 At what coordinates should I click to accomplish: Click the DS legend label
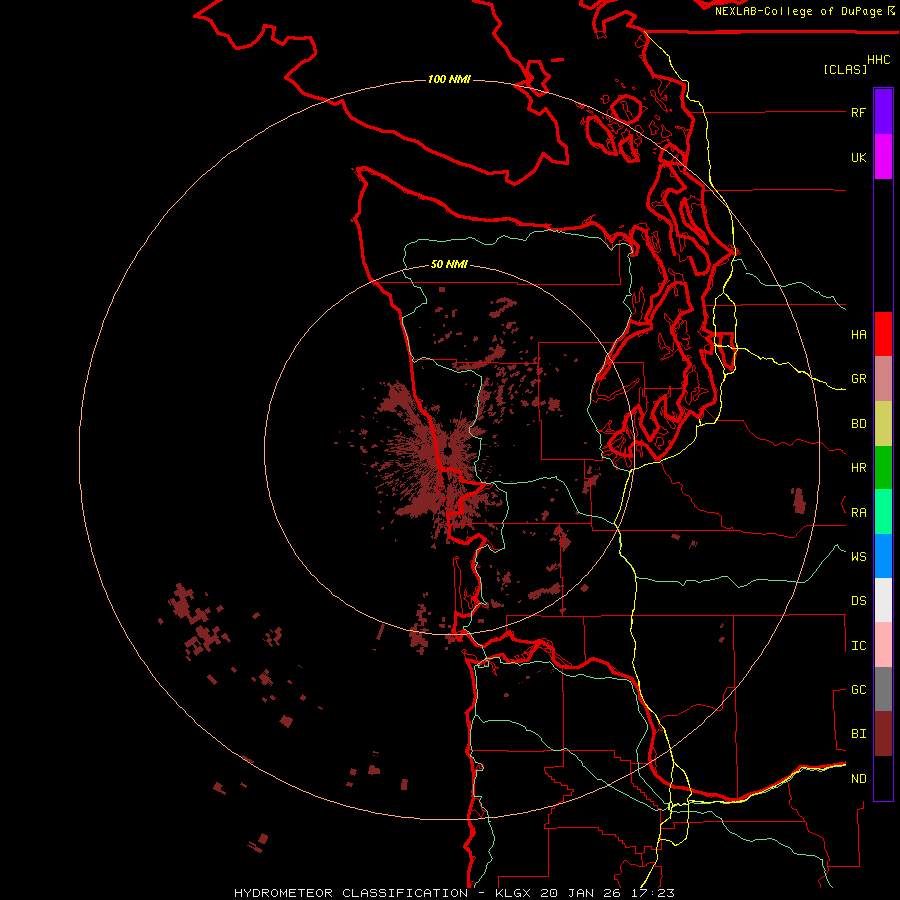click(858, 600)
